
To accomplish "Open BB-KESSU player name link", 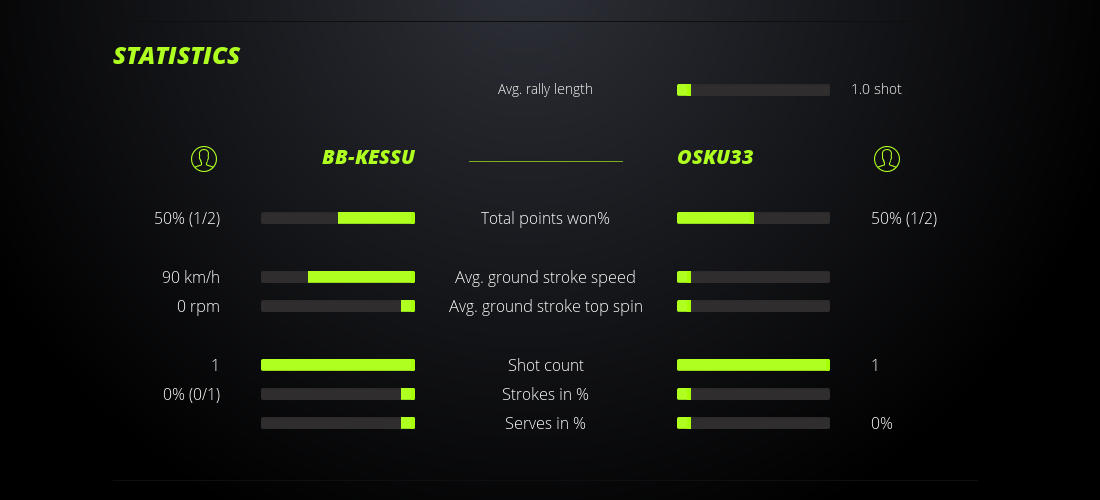I will pos(368,157).
